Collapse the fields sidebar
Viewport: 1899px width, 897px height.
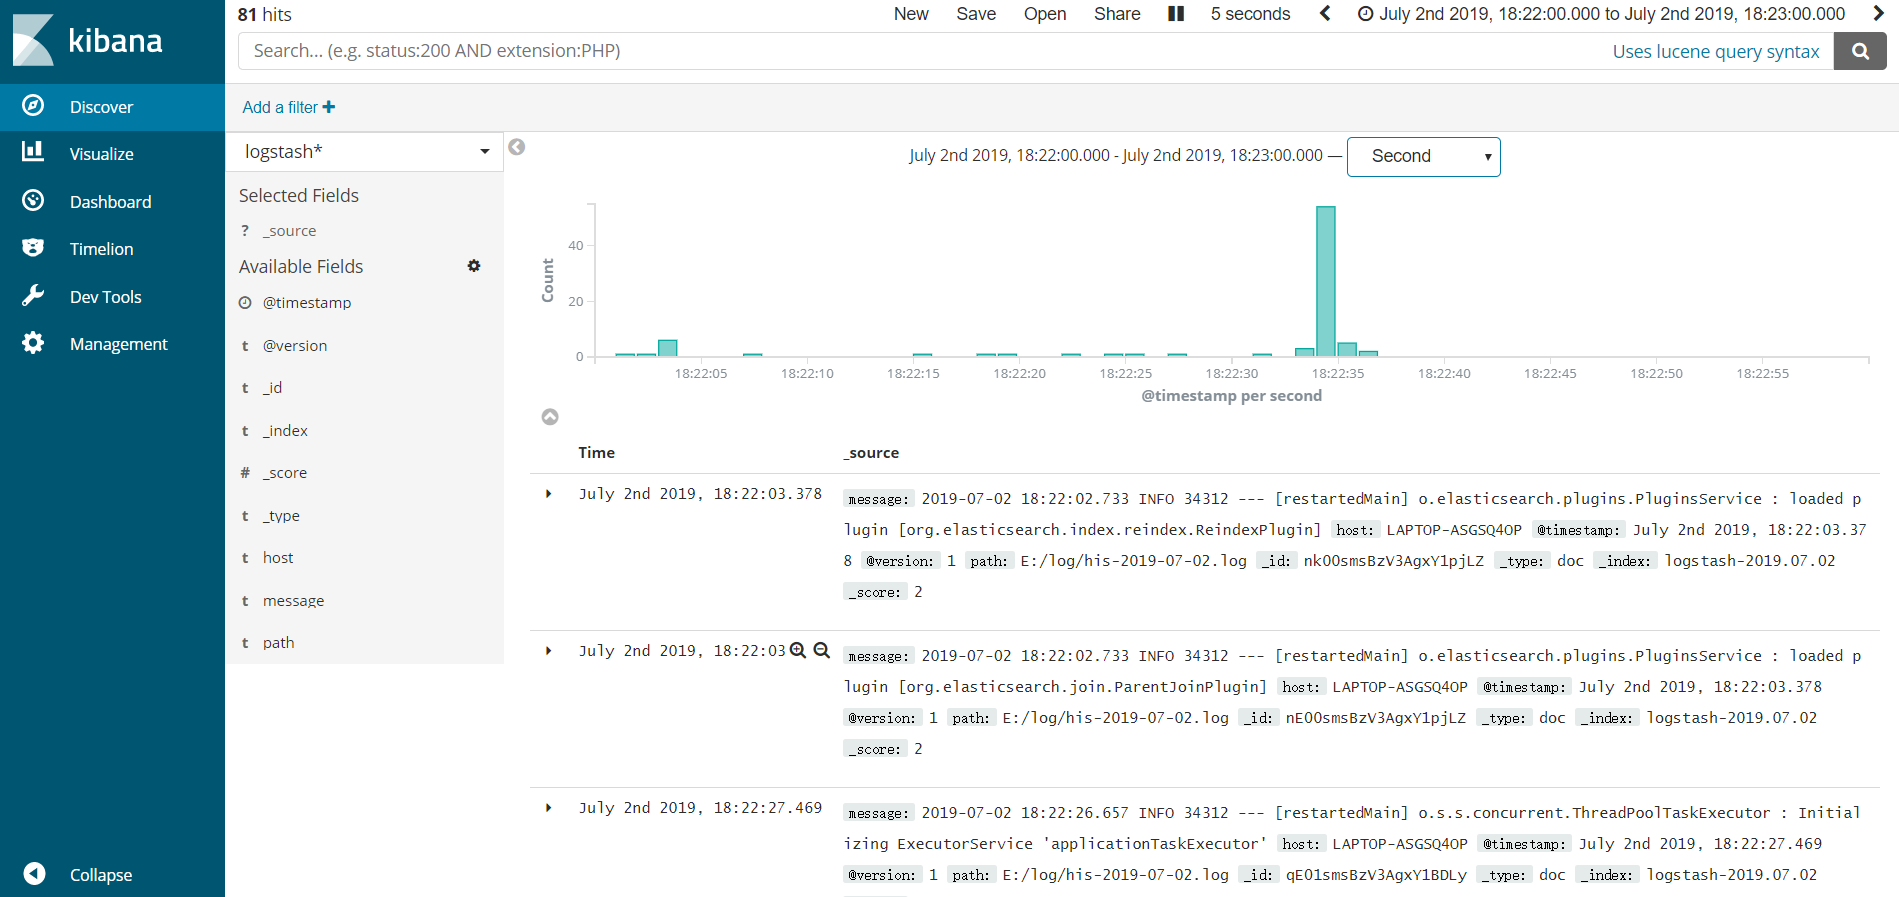517,147
